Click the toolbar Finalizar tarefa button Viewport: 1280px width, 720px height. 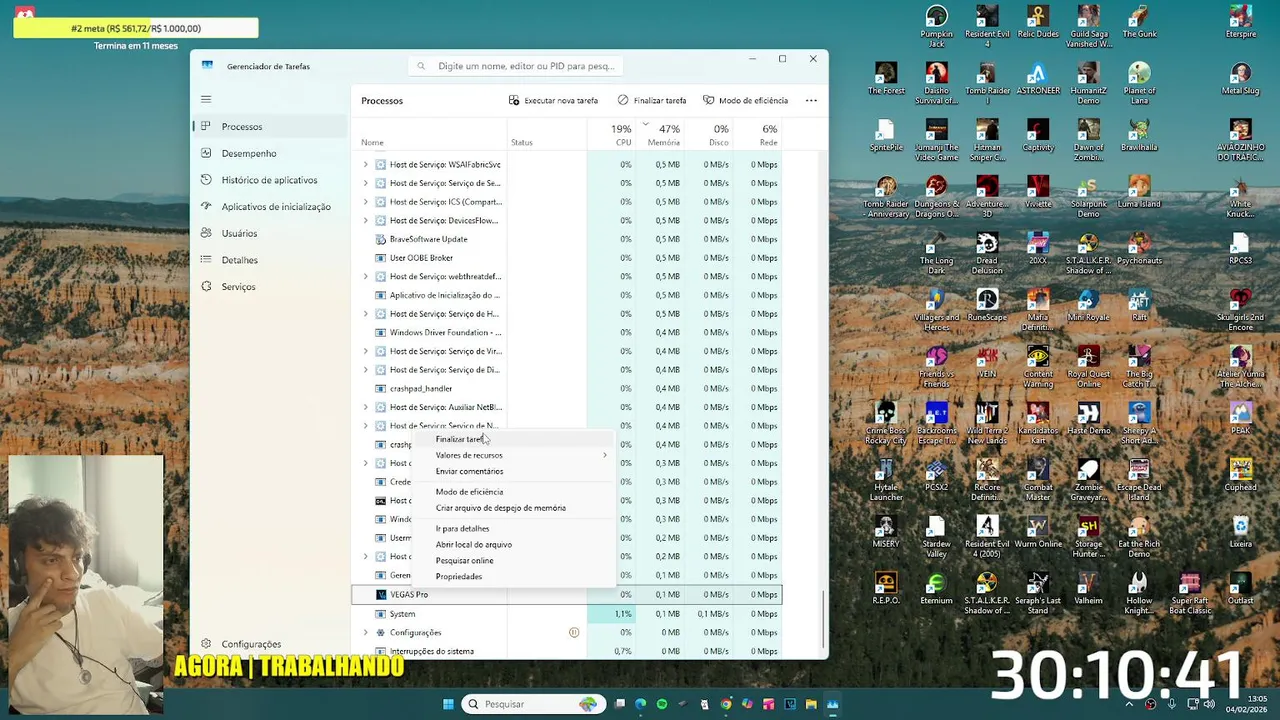pos(652,100)
